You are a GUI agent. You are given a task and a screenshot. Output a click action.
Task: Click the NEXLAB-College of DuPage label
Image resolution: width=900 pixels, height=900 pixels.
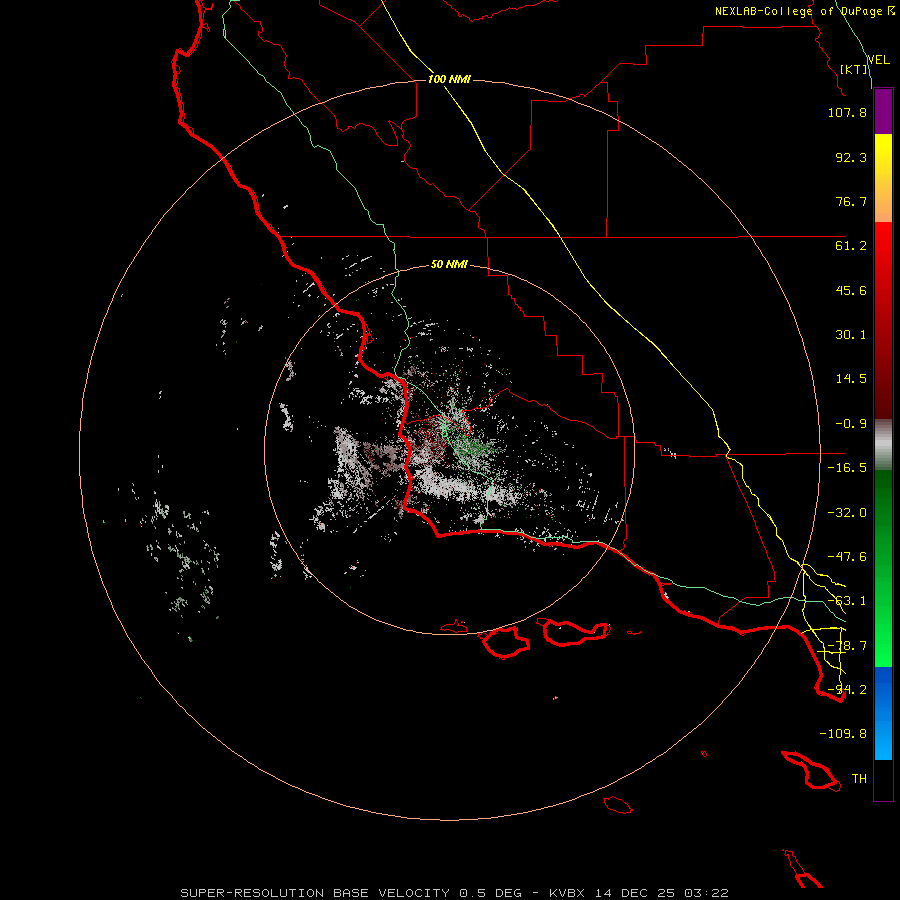click(x=804, y=11)
